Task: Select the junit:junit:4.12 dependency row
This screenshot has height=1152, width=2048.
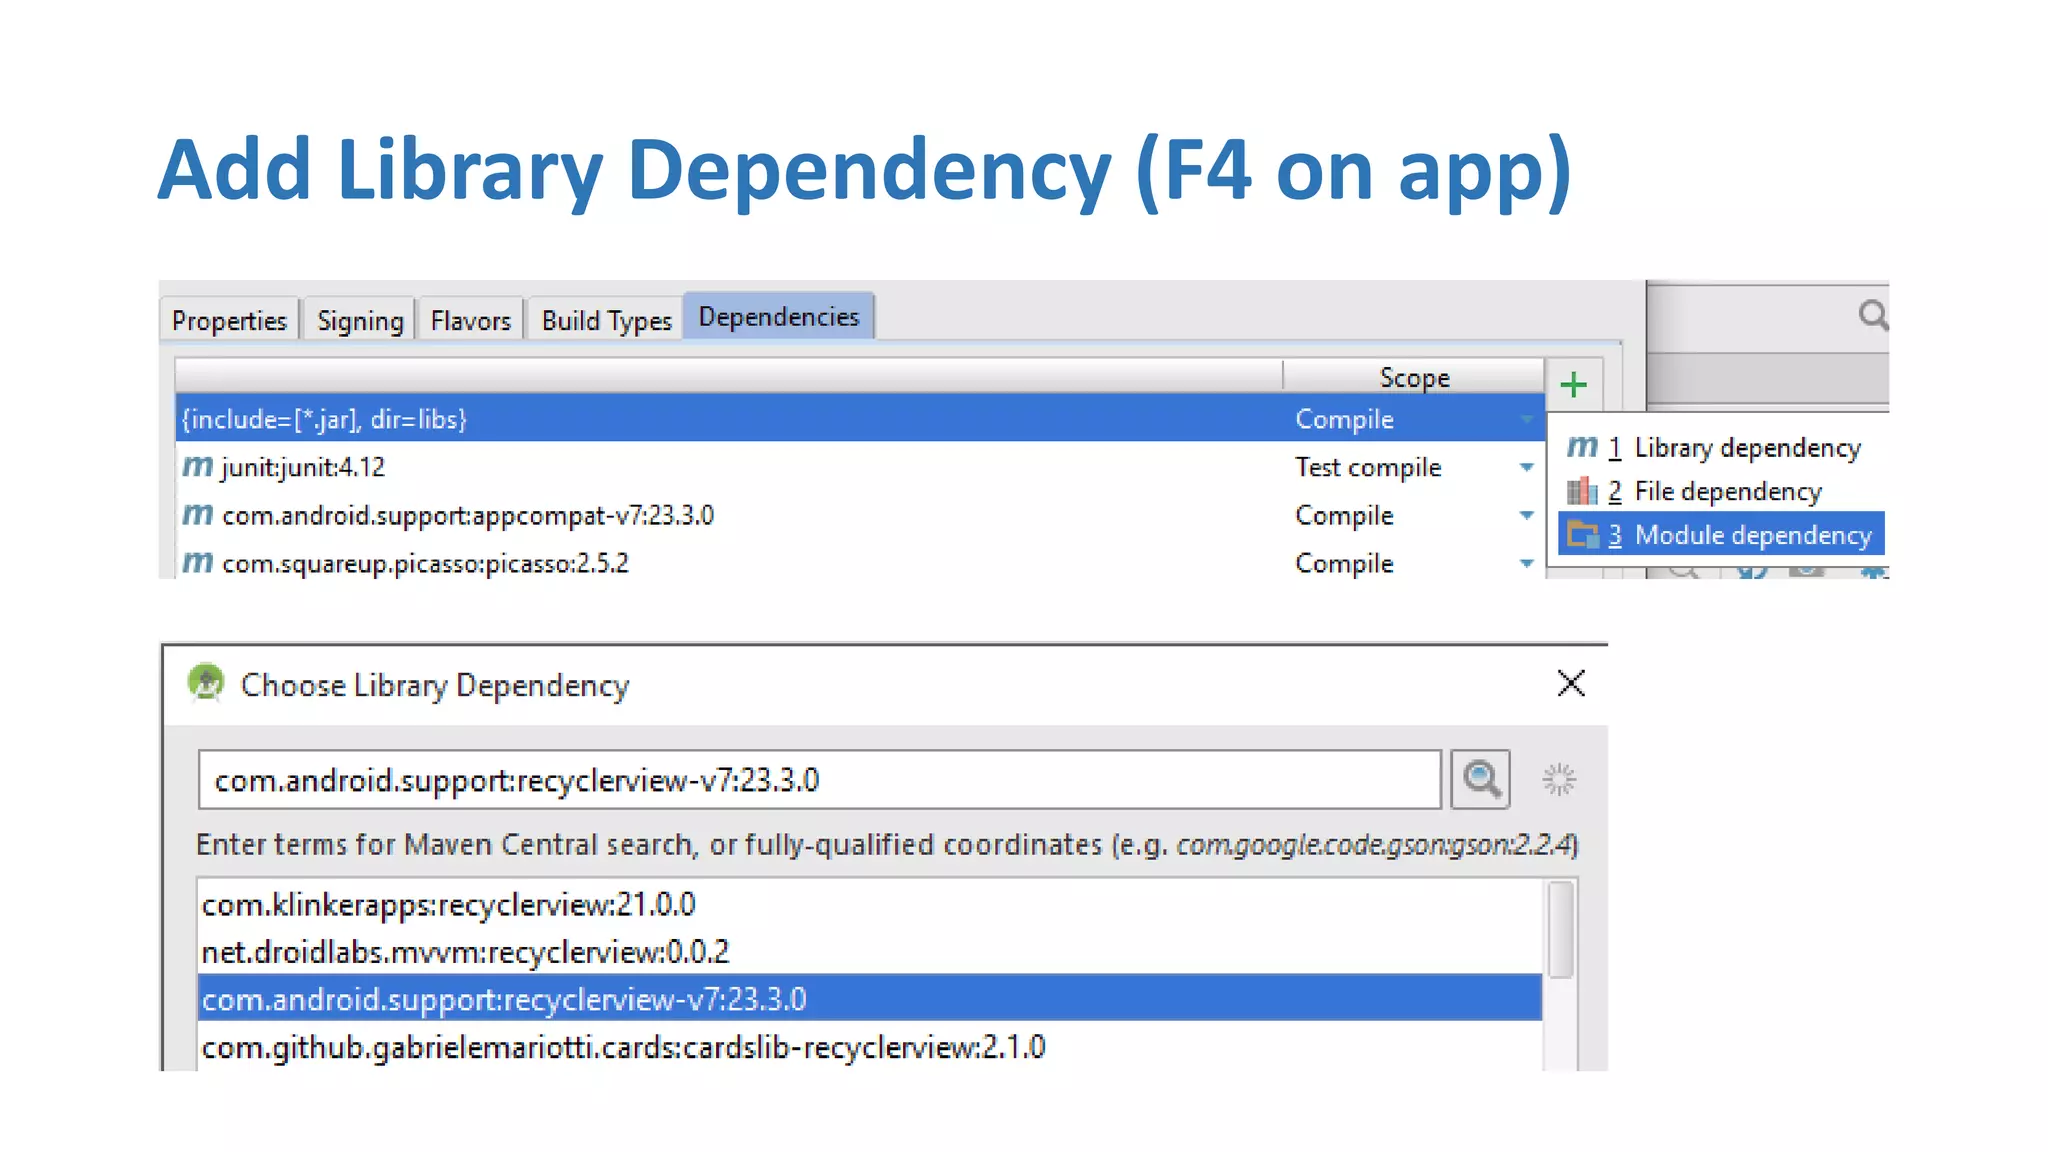Action: pos(860,466)
